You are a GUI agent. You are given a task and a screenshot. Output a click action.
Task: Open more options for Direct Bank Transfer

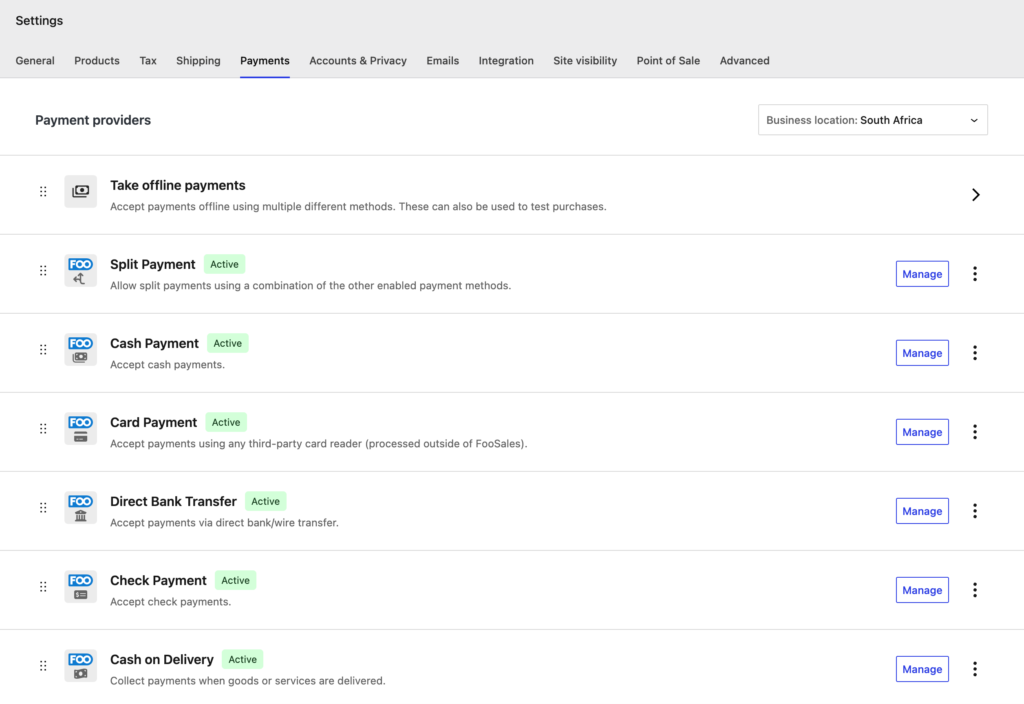click(x=974, y=511)
